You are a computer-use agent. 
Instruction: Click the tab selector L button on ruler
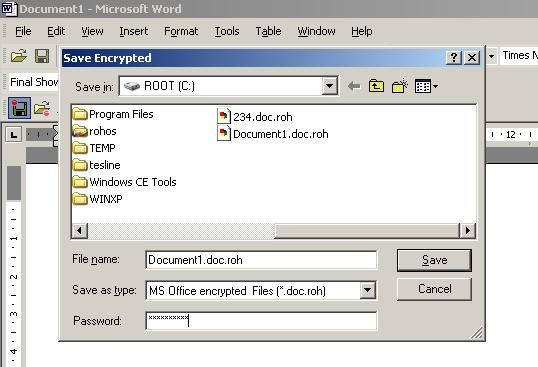tap(14, 134)
